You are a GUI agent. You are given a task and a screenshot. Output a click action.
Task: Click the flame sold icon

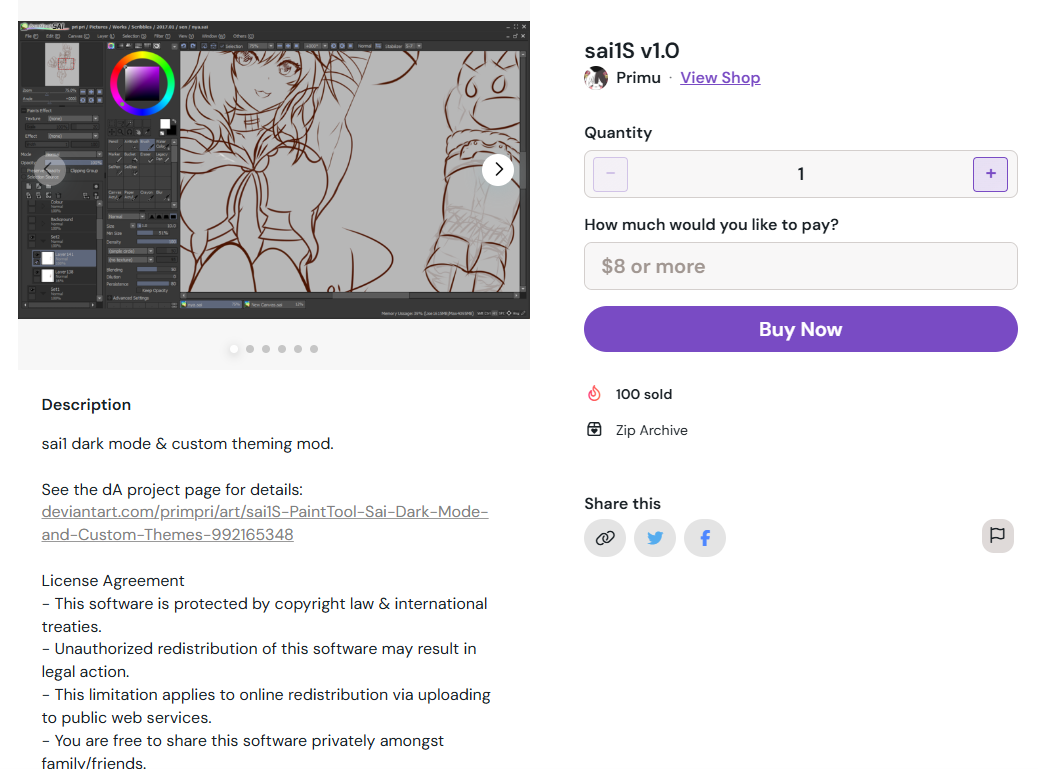click(x=594, y=394)
